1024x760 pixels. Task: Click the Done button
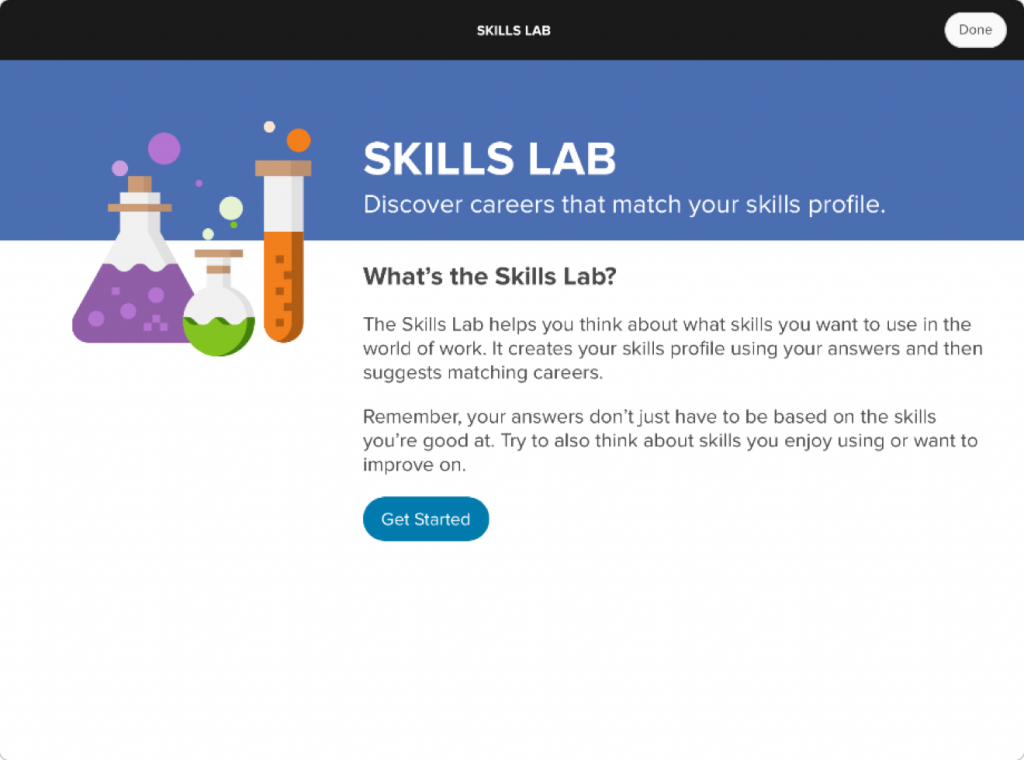(x=975, y=30)
